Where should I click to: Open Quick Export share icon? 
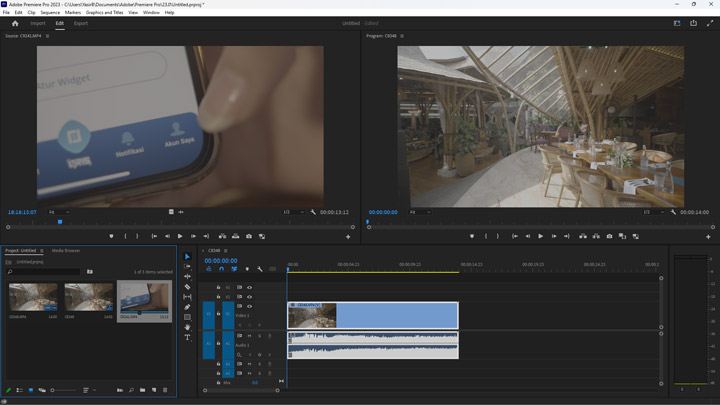pos(693,23)
